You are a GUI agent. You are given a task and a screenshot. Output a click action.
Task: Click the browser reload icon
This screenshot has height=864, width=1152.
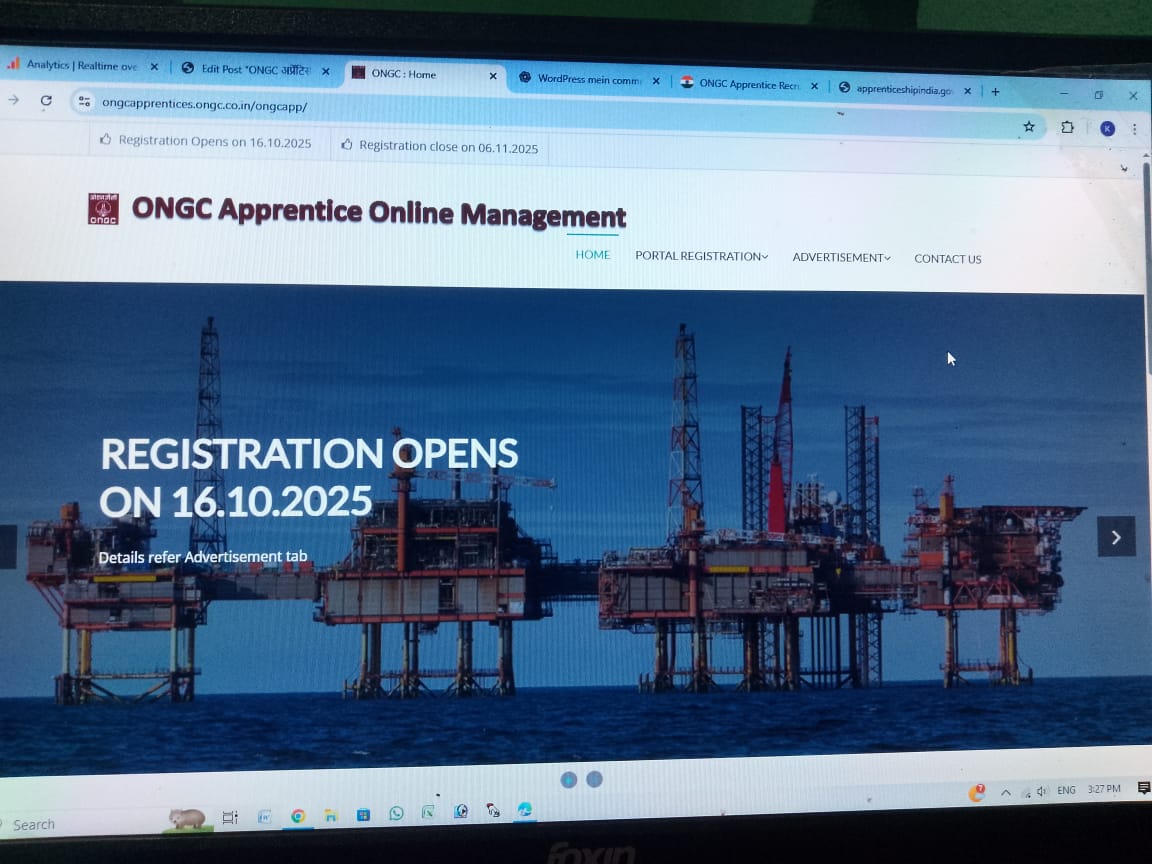click(x=46, y=100)
